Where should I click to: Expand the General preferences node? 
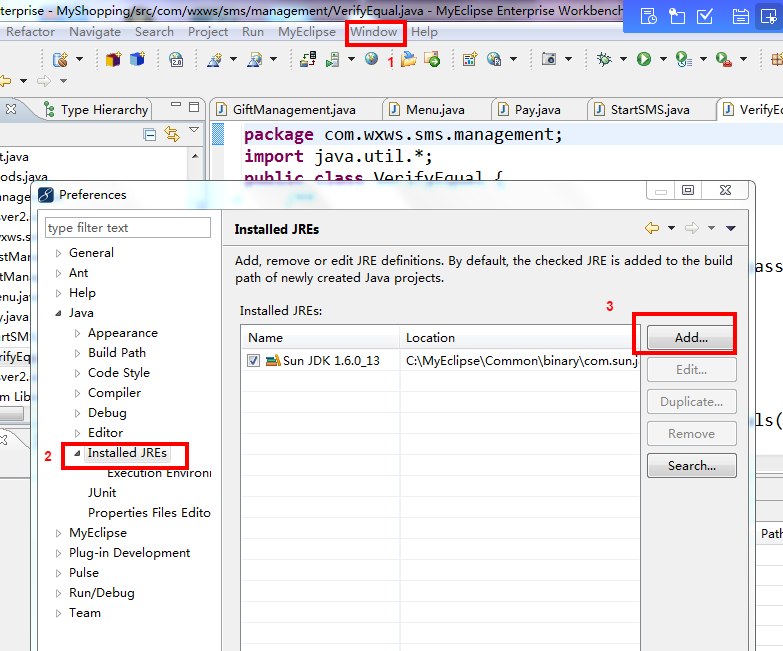(x=59, y=253)
